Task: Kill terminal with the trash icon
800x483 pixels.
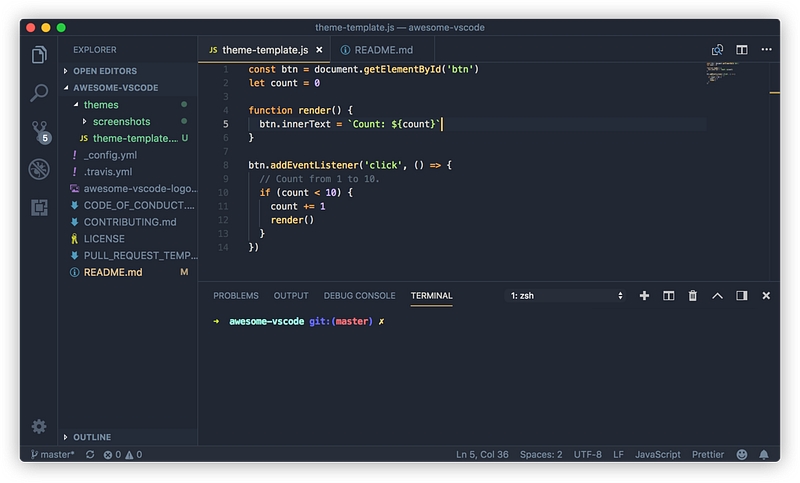Action: 692,296
